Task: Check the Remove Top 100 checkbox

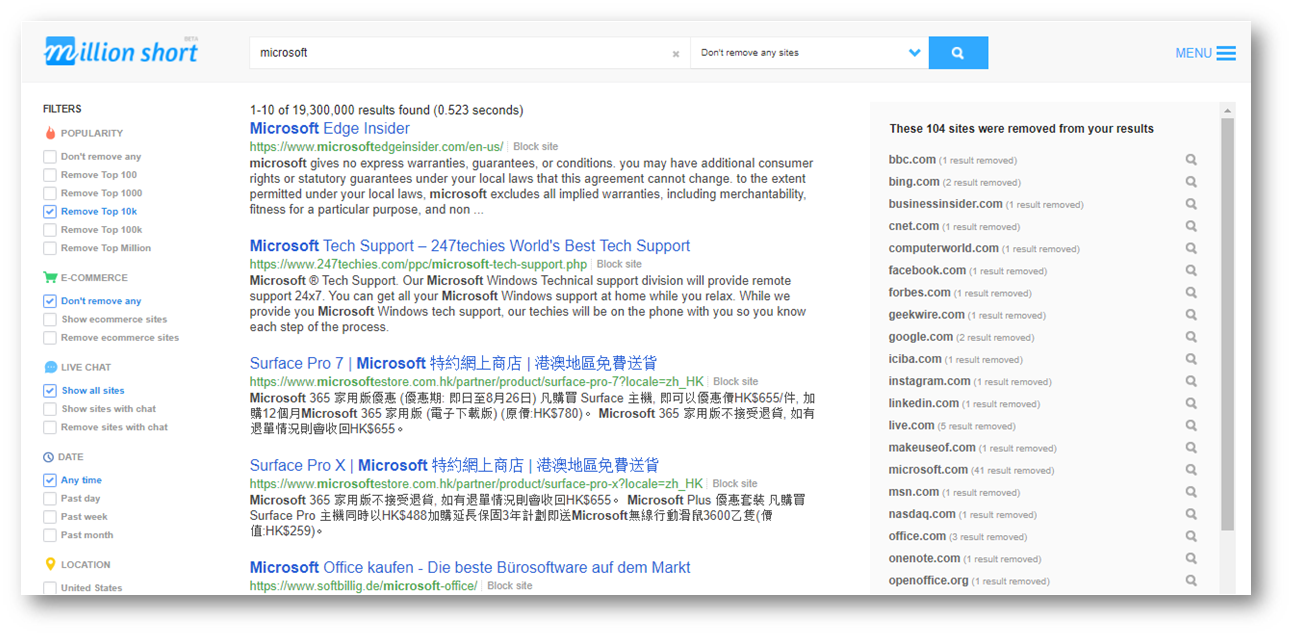Action: [x=50, y=175]
